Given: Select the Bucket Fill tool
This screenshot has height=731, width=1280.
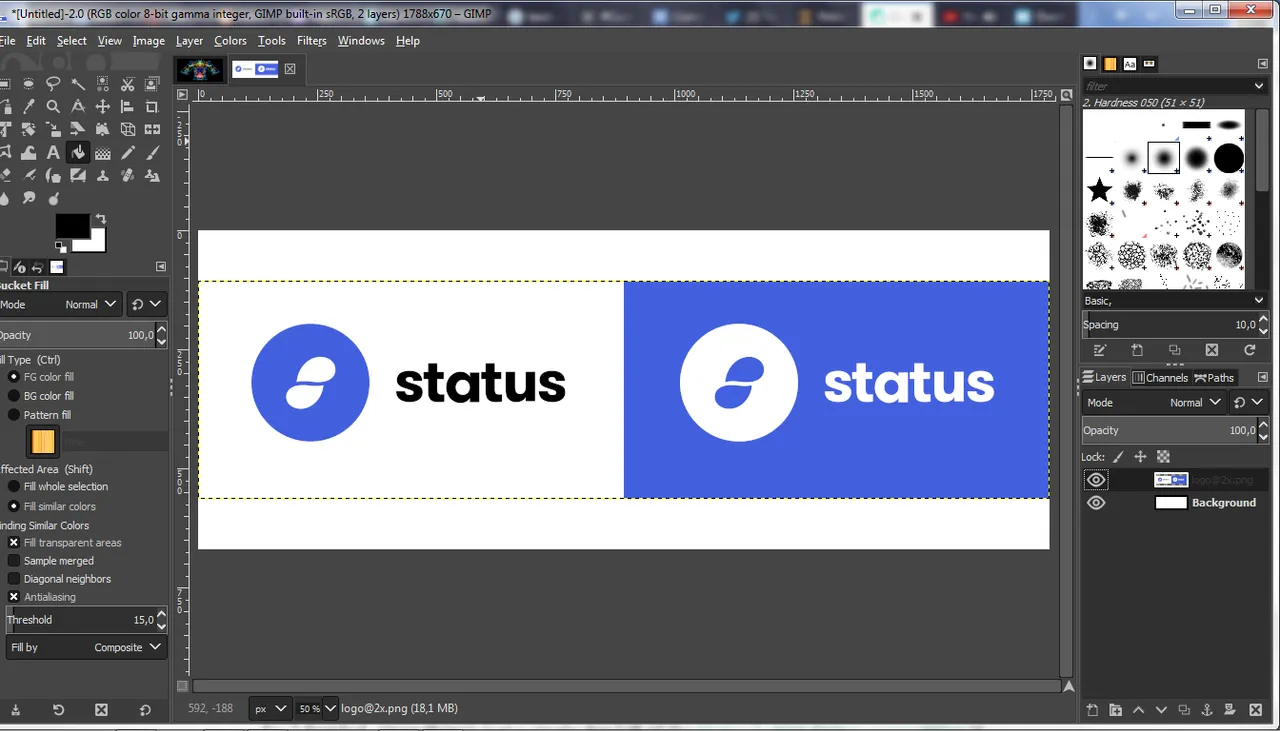Looking at the screenshot, I should tap(78, 153).
